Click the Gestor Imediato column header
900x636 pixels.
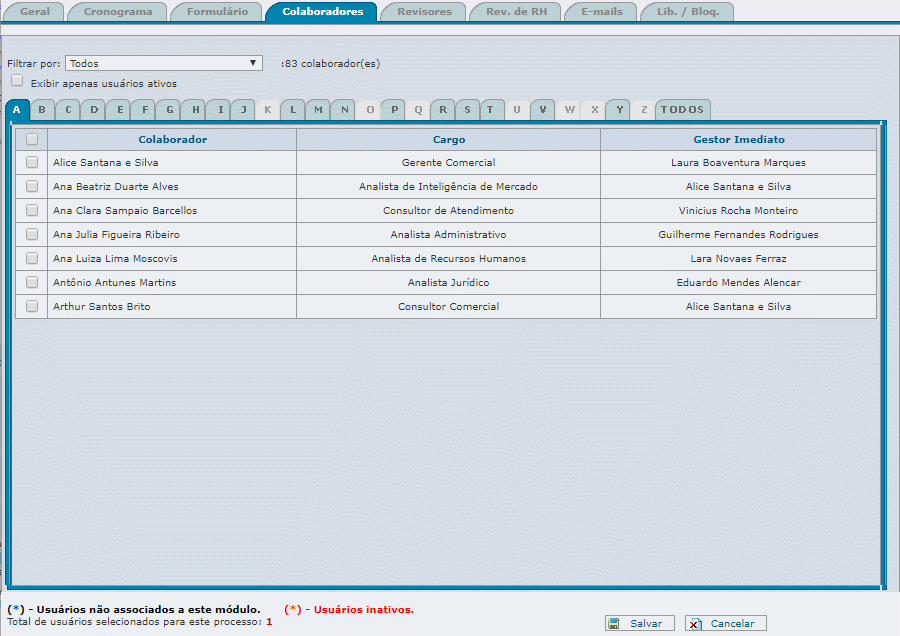(738, 139)
